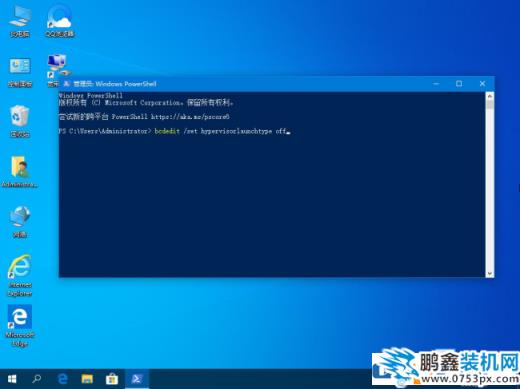Open the Control Panel desktop icon
This screenshot has width=520, height=389.
(x=20, y=72)
